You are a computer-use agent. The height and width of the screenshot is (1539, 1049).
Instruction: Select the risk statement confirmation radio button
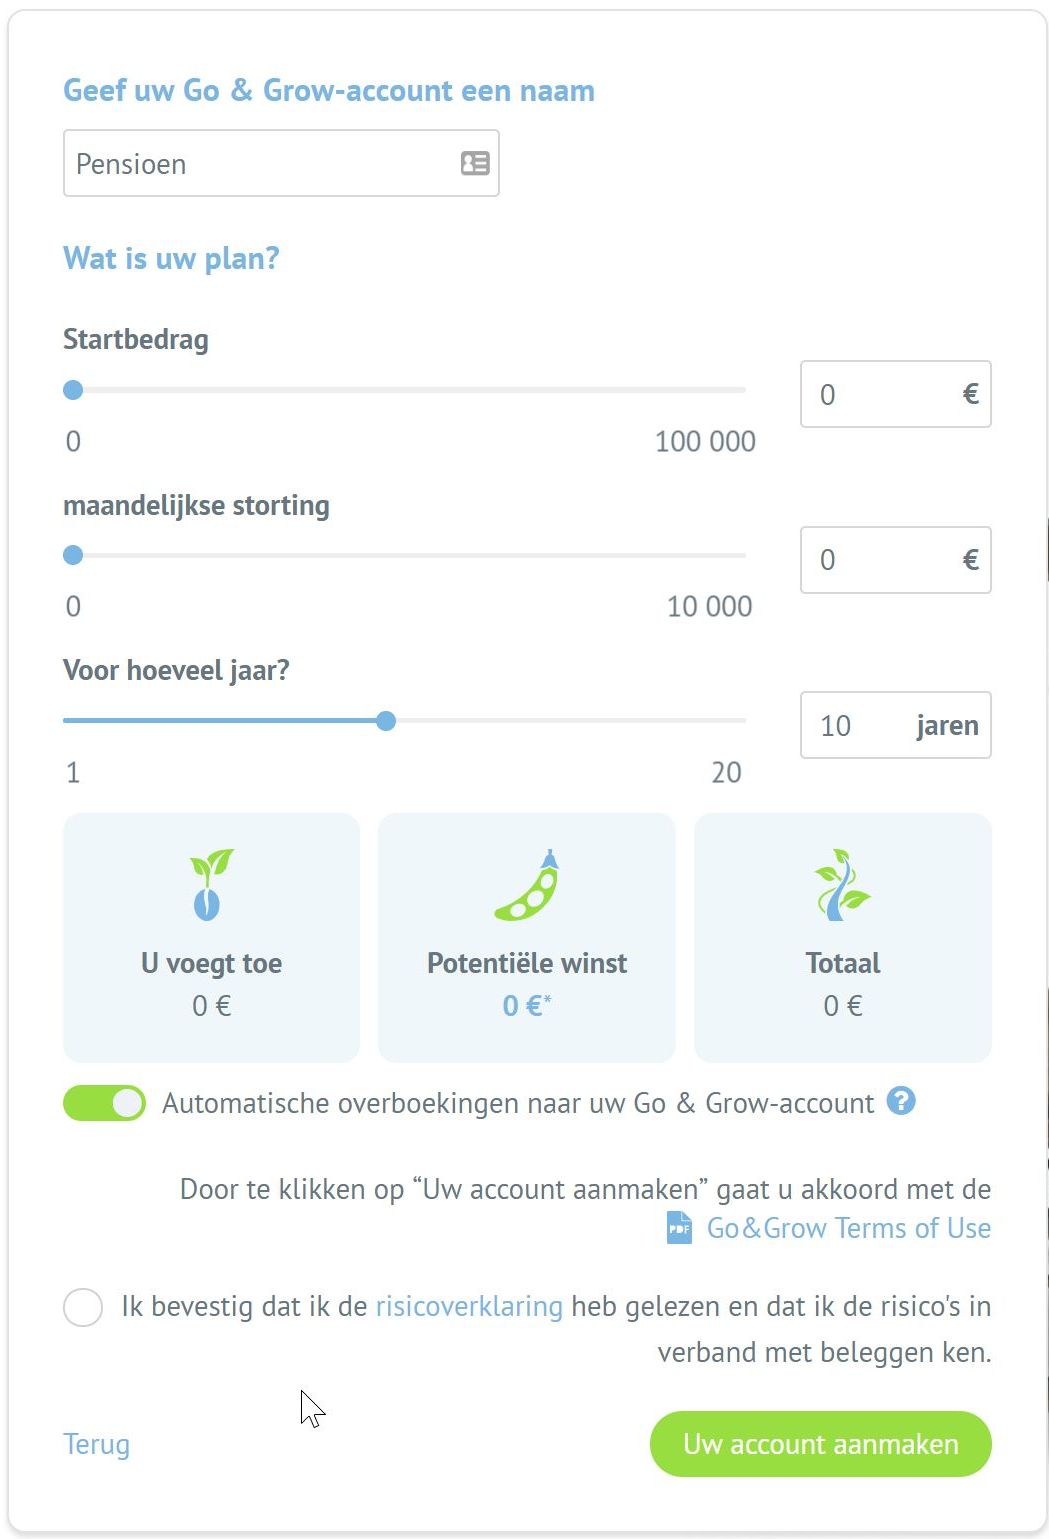point(83,1307)
